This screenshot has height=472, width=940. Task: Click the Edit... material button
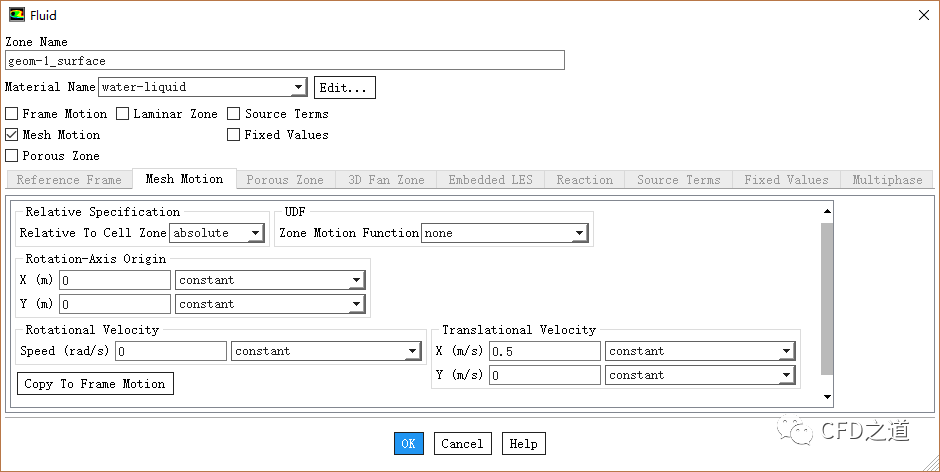pyautogui.click(x=345, y=88)
